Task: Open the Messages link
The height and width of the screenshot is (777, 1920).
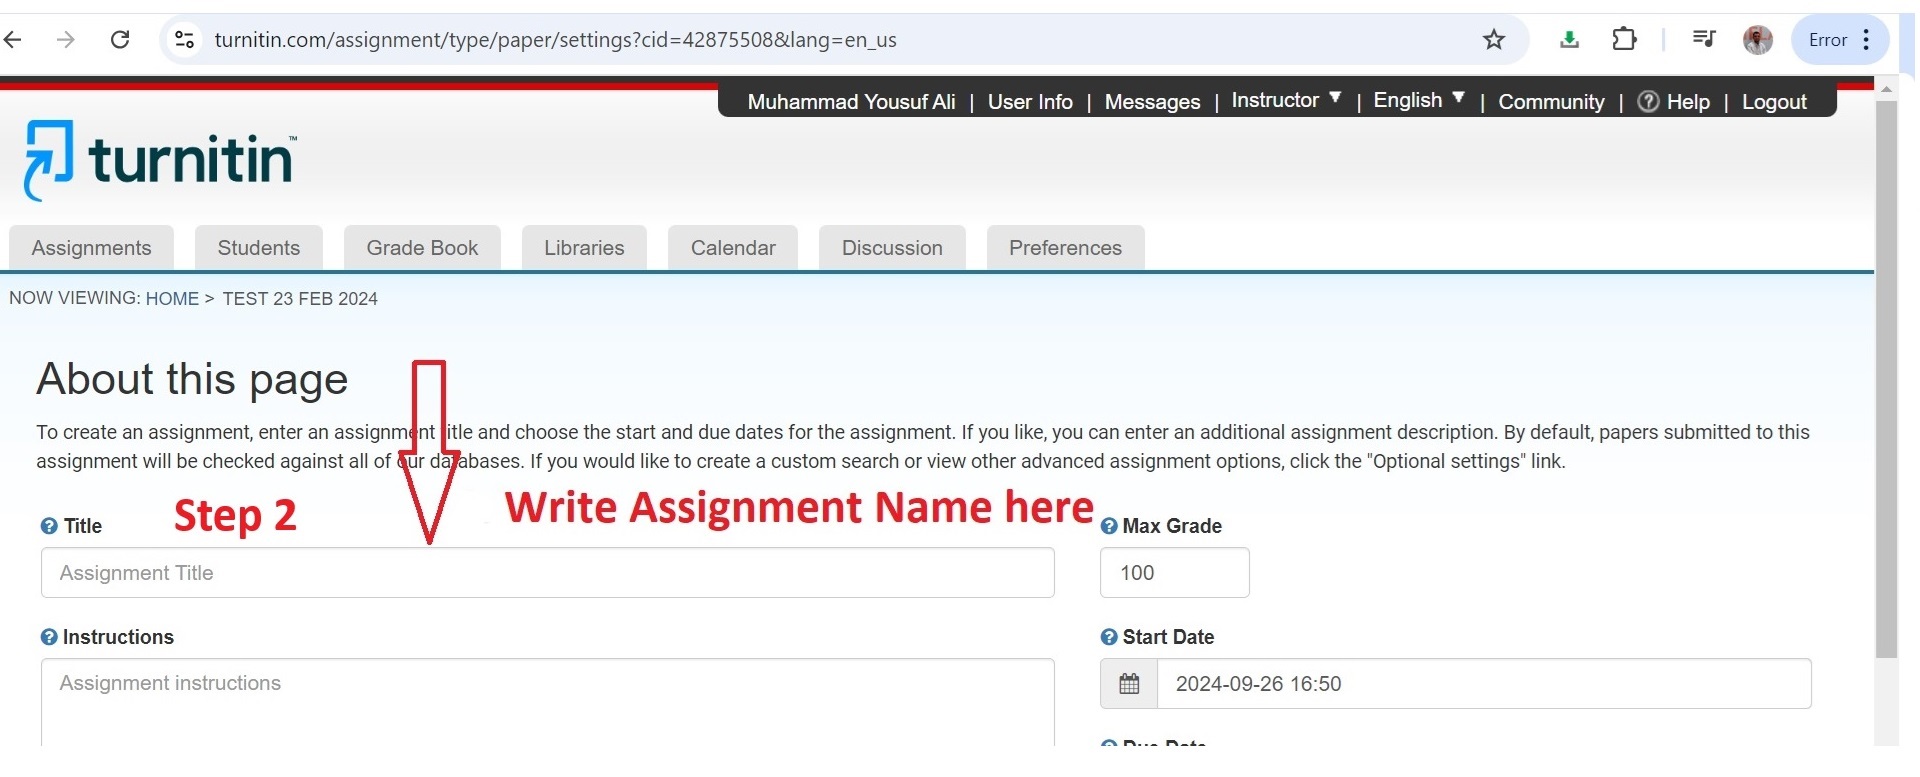Action: tap(1152, 102)
